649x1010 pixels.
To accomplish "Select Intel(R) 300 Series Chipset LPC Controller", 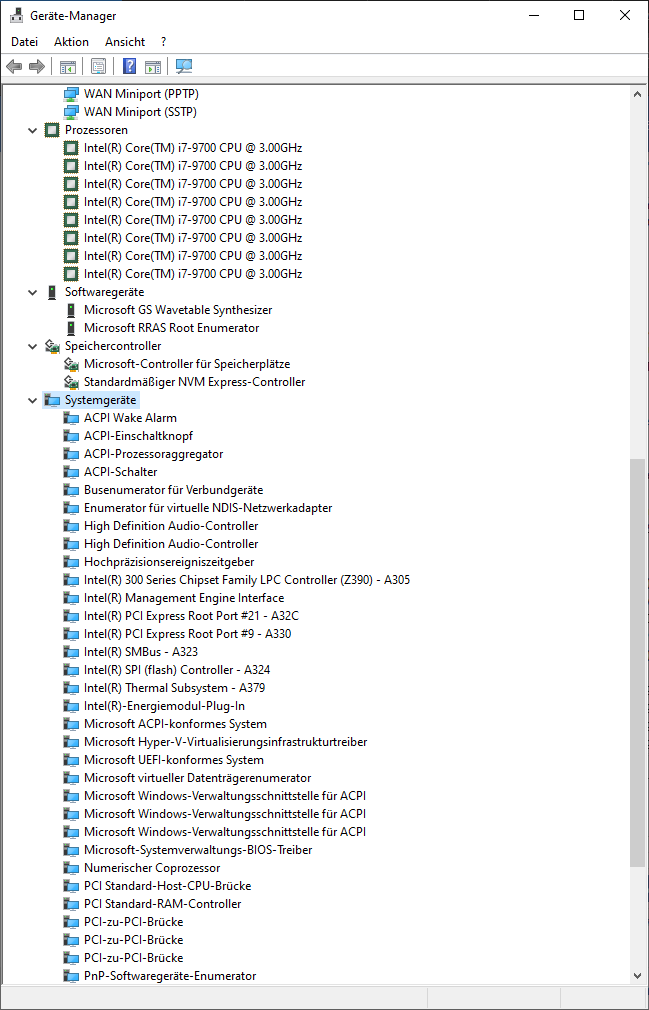I will click(x=247, y=580).
